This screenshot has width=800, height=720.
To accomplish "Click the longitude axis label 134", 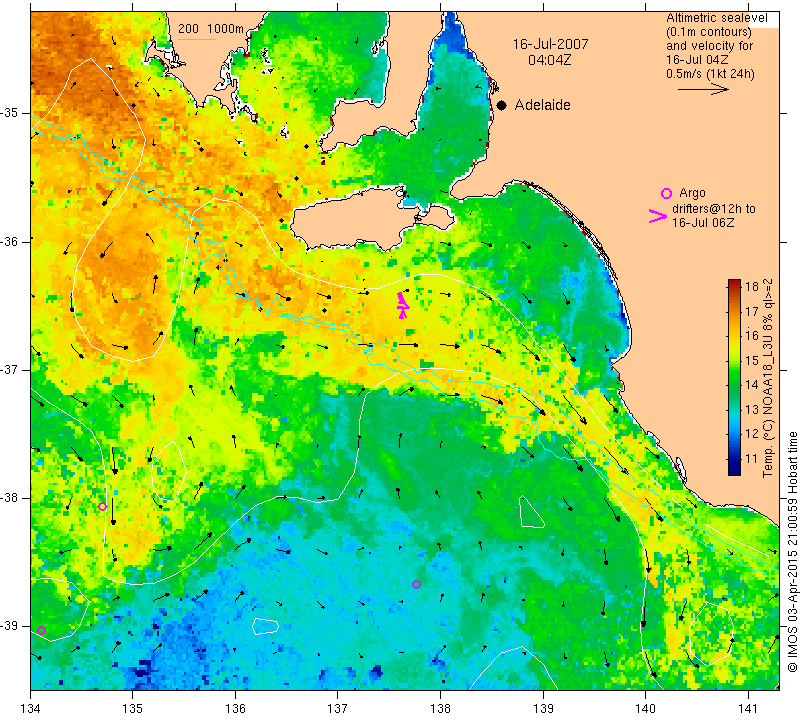I will point(31,708).
